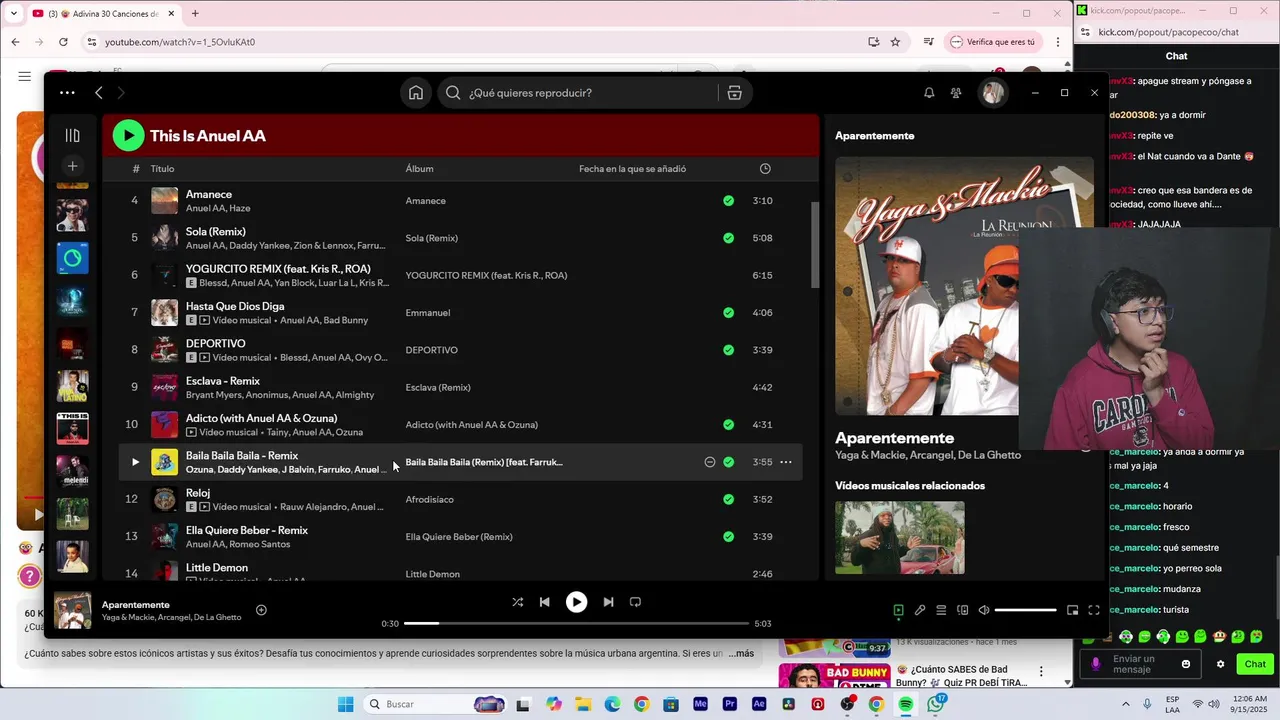Image resolution: width=1280 pixels, height=720 pixels.
Task: Open Kick chat settings gear
Action: click(x=1220, y=664)
